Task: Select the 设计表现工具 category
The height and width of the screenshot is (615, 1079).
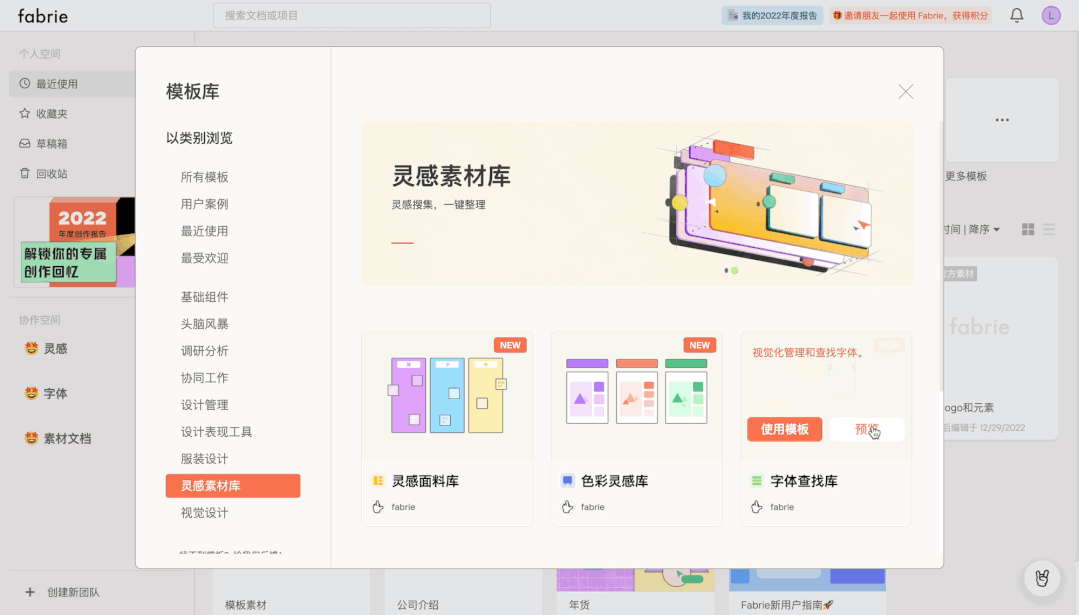Action: (216, 431)
